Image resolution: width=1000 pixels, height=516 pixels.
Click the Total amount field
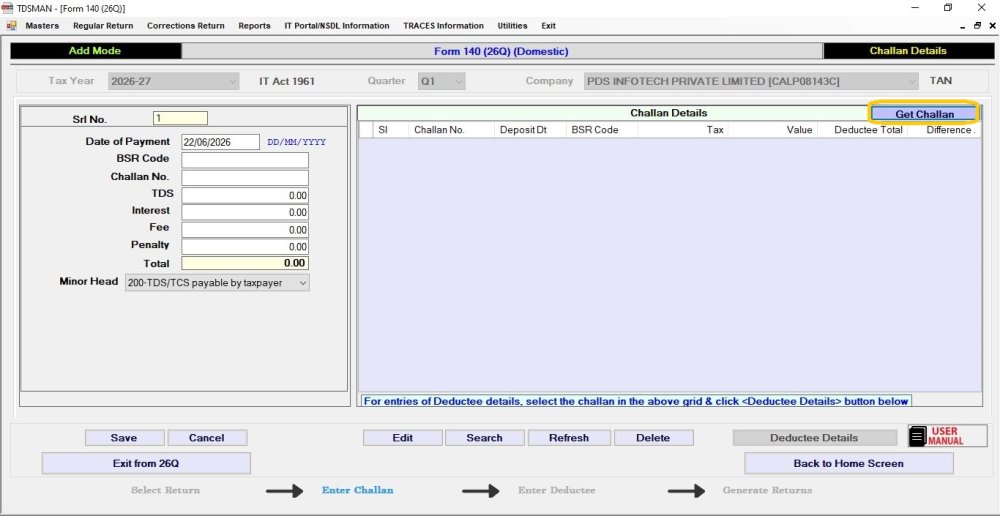[245, 263]
